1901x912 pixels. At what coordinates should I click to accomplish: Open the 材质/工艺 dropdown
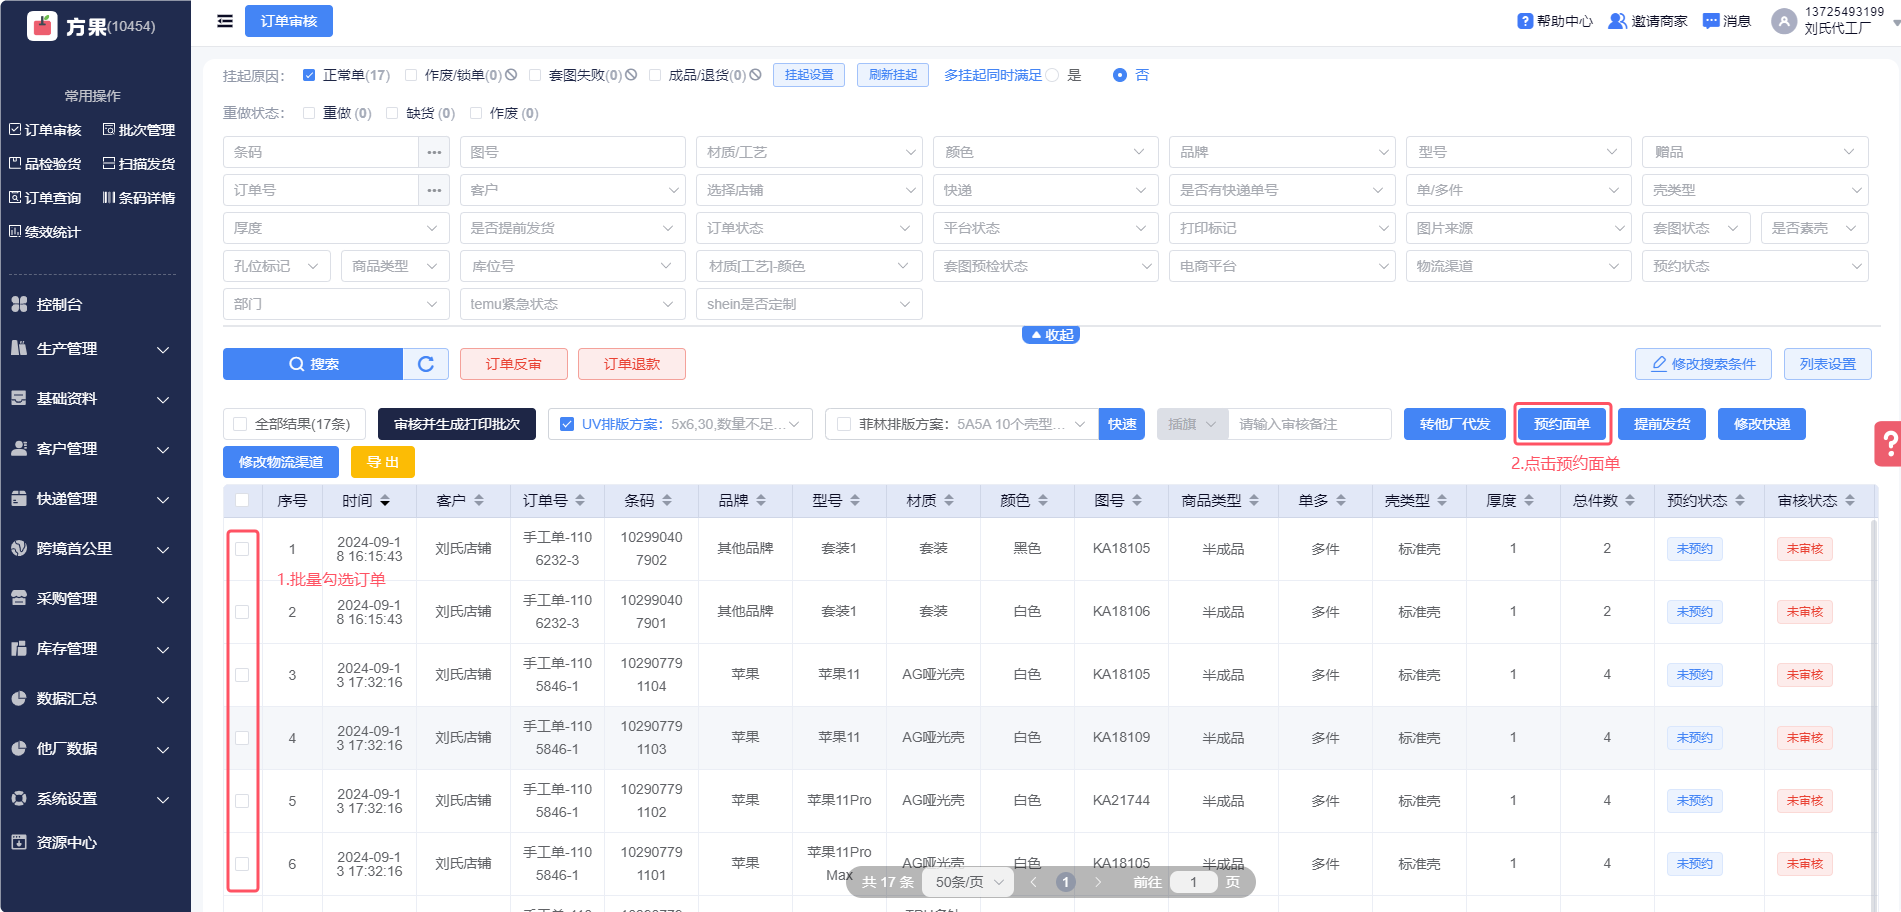808,152
